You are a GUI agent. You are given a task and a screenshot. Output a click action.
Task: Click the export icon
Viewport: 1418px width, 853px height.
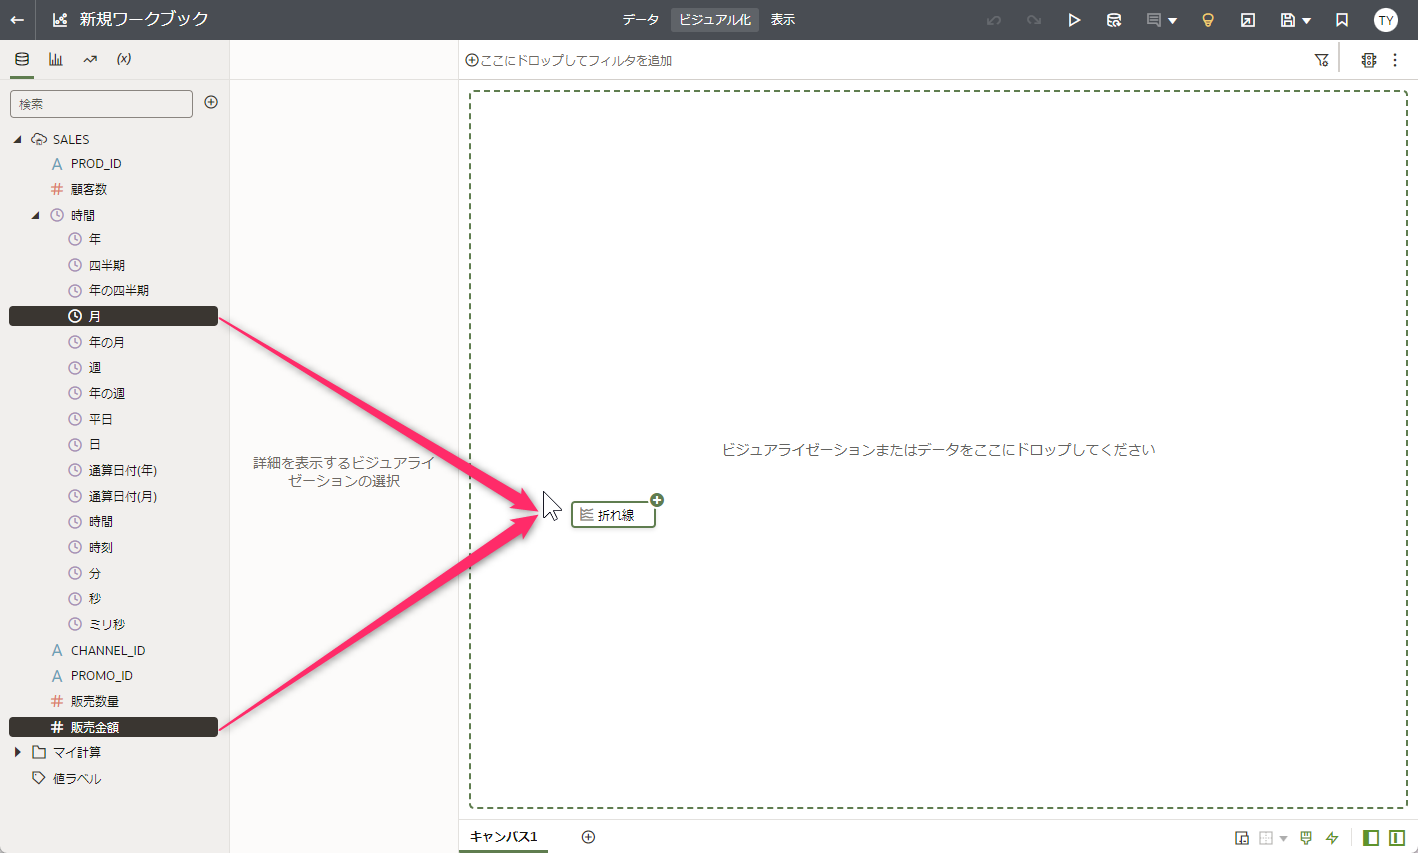tap(1248, 20)
